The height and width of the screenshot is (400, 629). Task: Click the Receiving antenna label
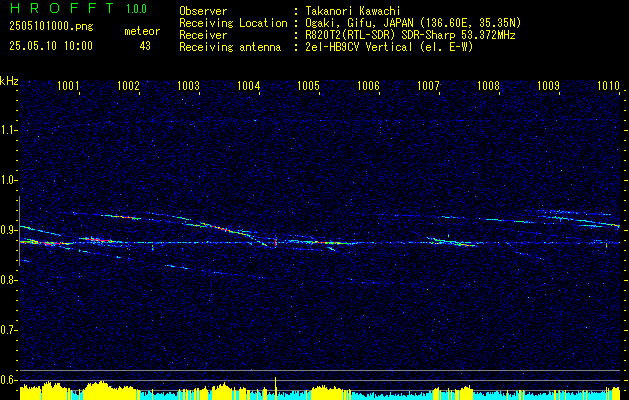pos(230,47)
